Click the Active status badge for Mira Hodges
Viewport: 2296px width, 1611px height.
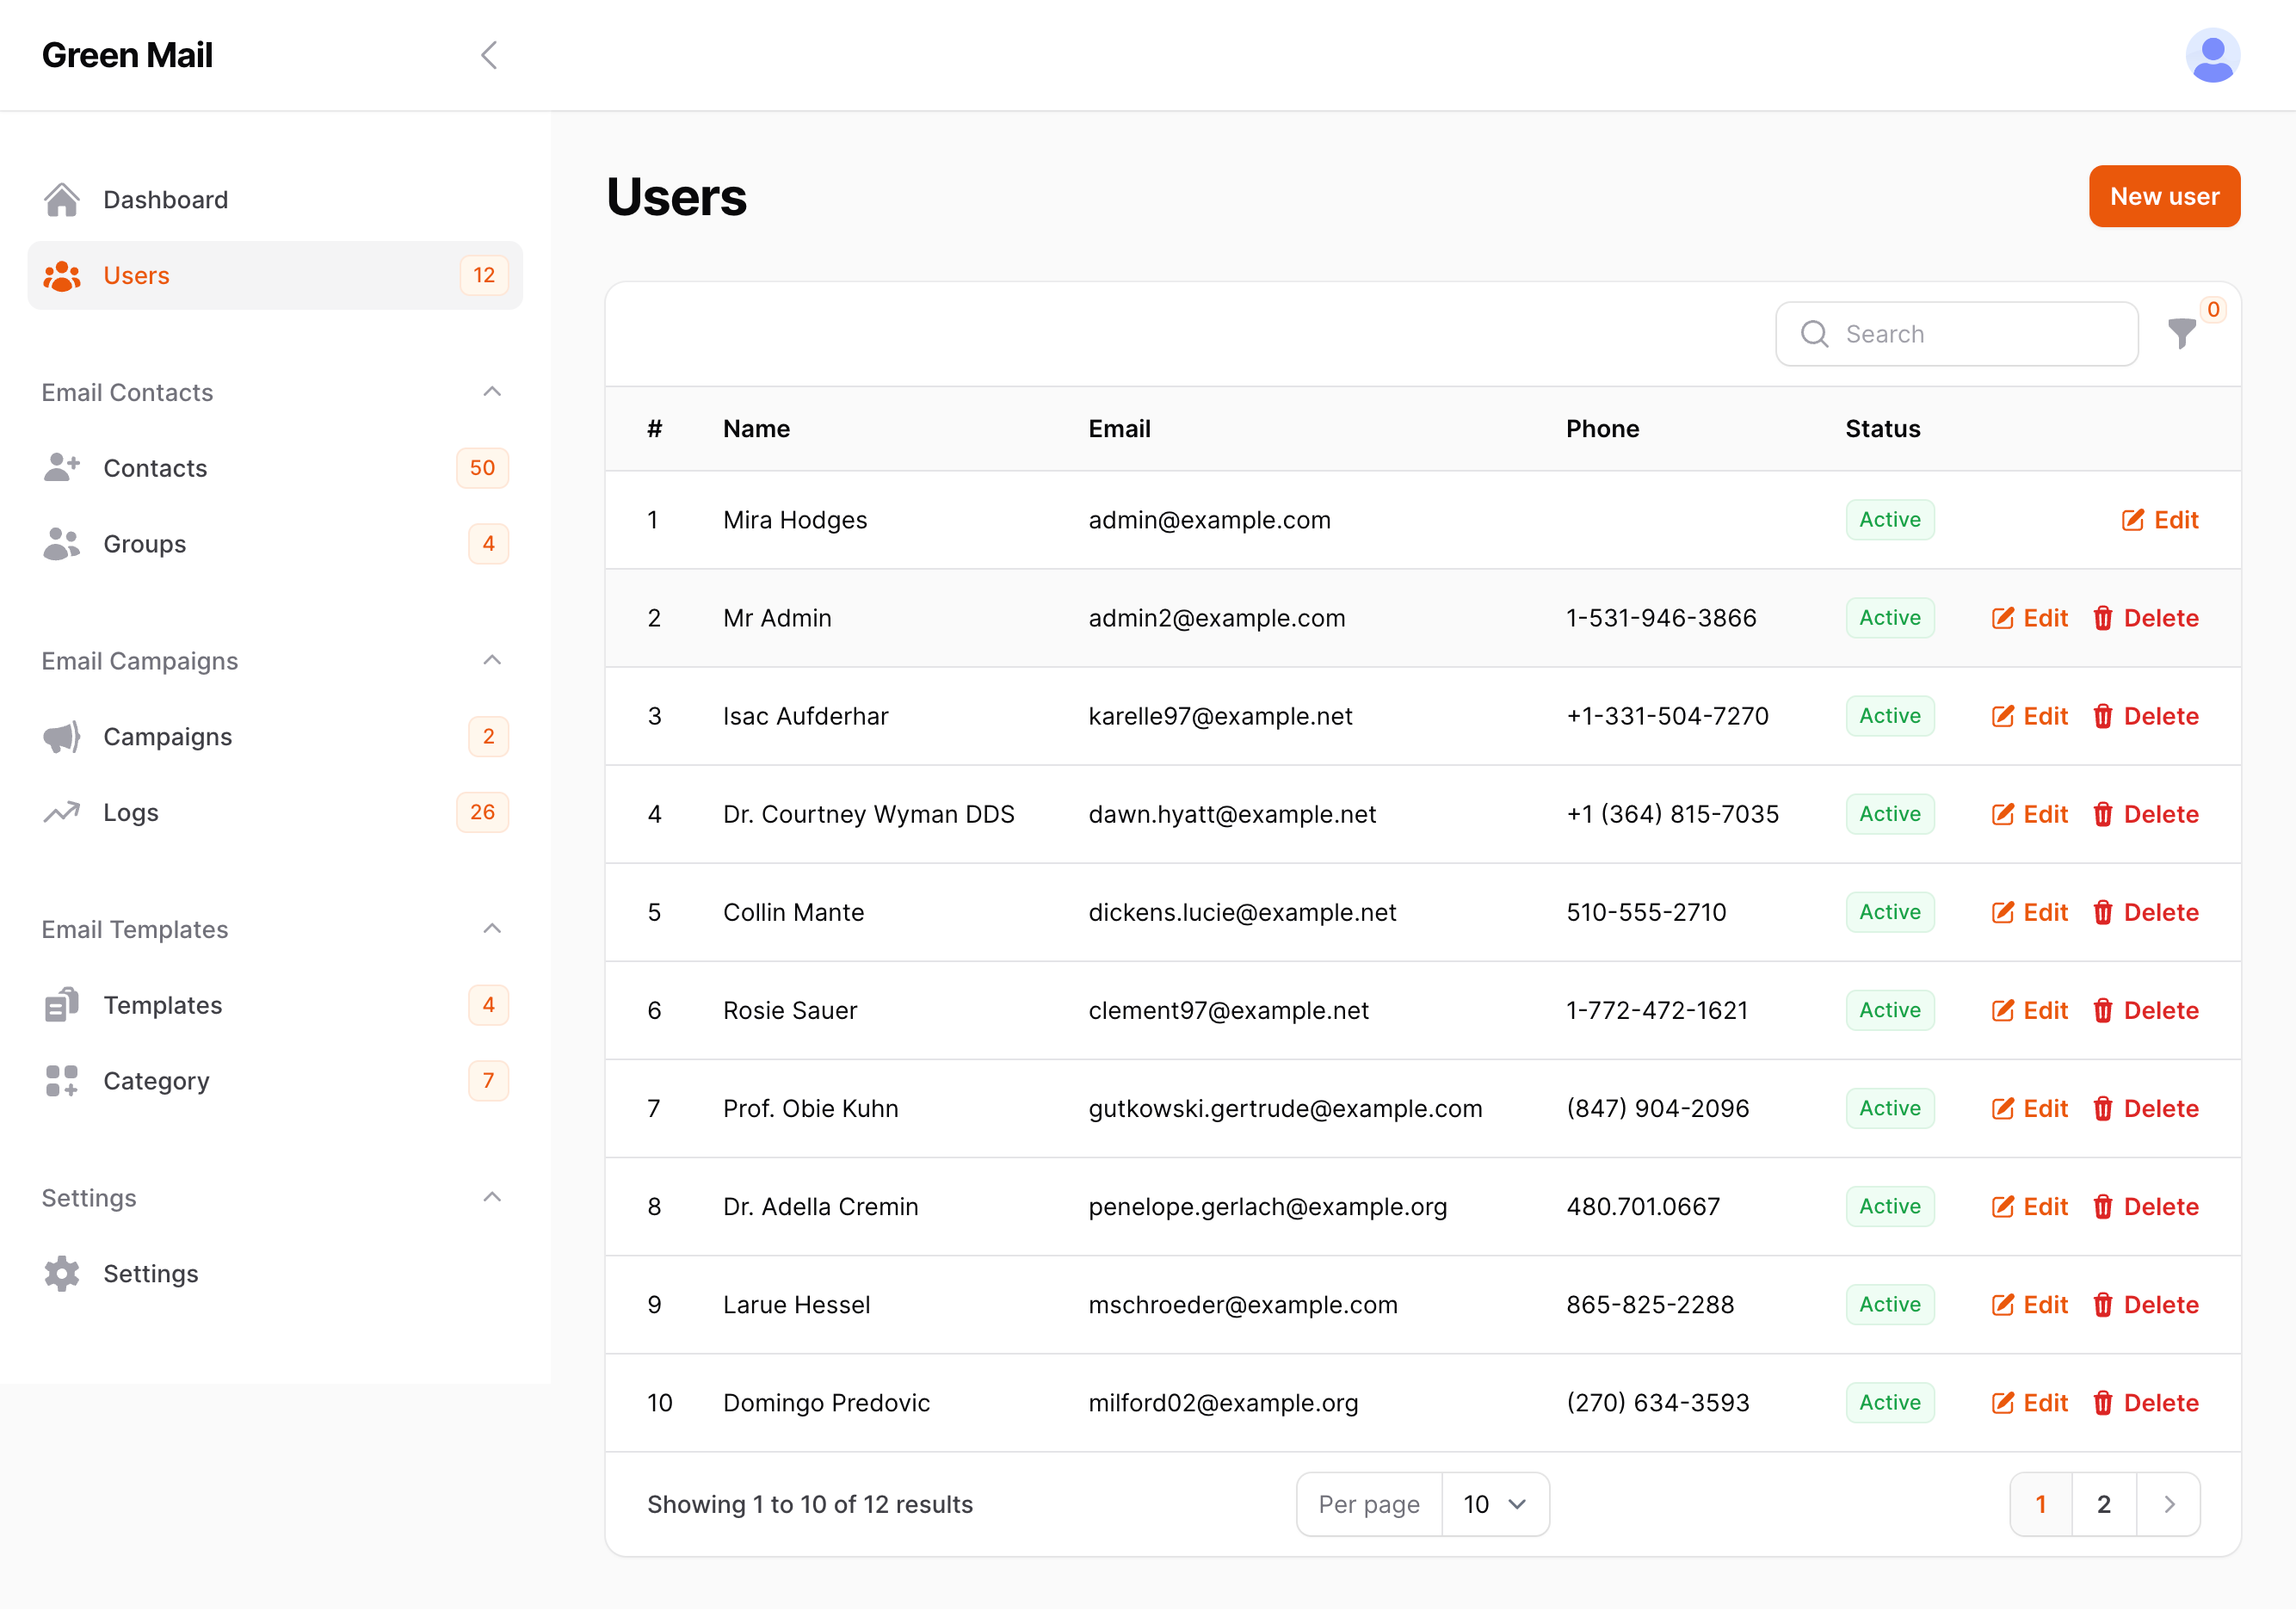1889,519
